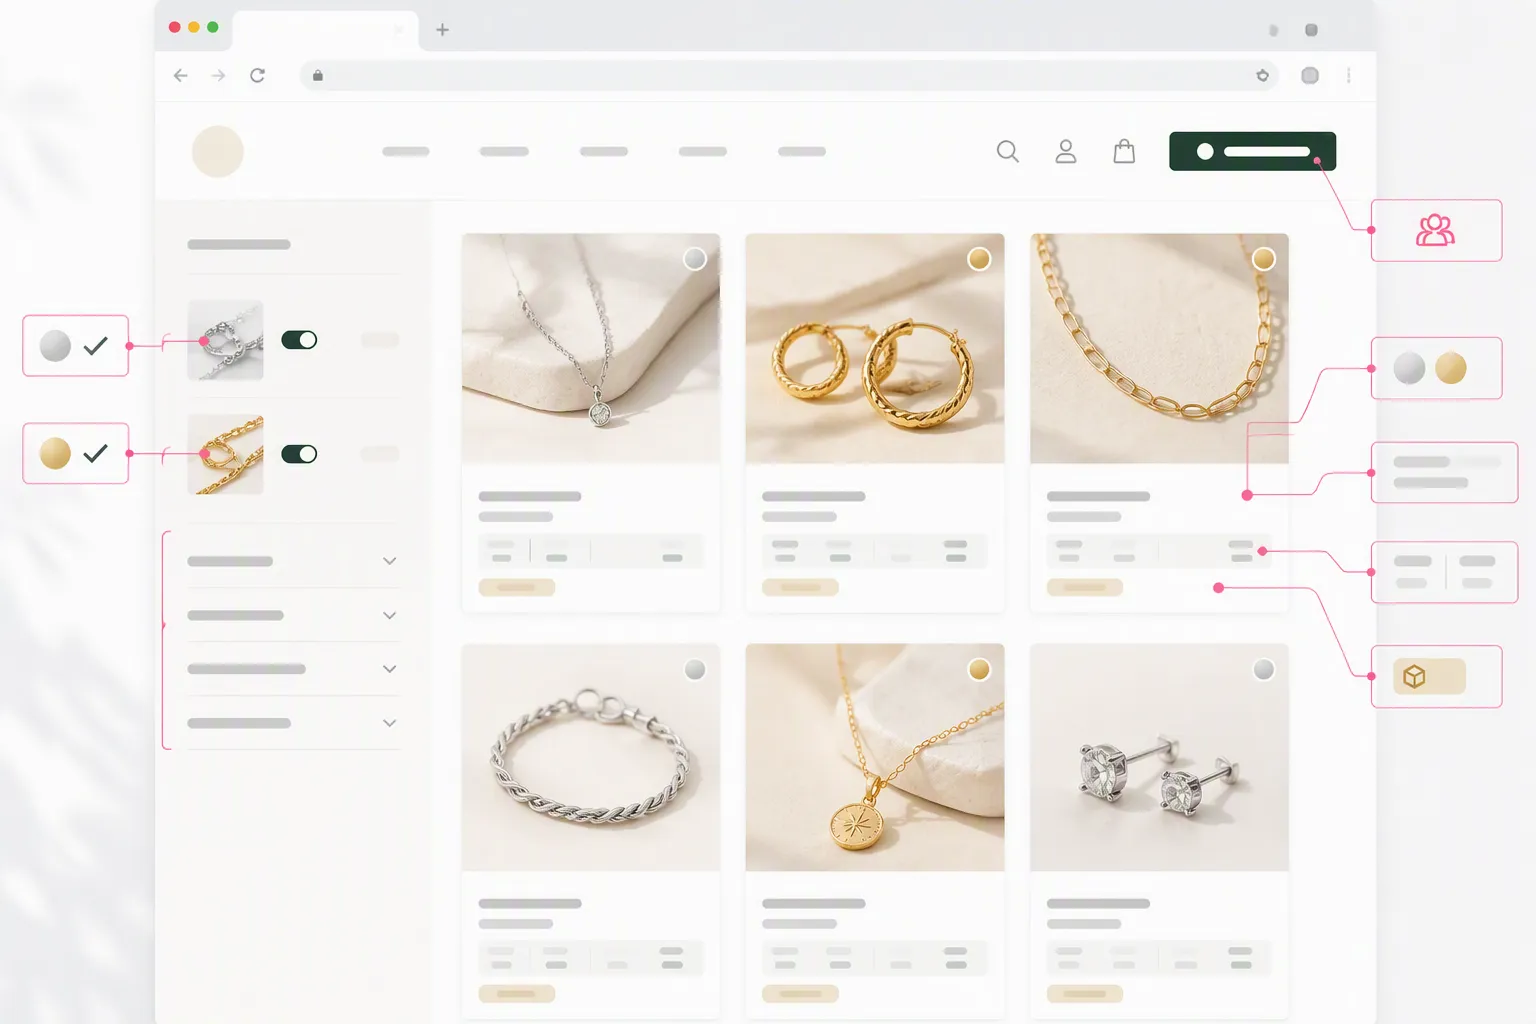Toggle the switch beside the gold chain thumbnail

pyautogui.click(x=299, y=454)
